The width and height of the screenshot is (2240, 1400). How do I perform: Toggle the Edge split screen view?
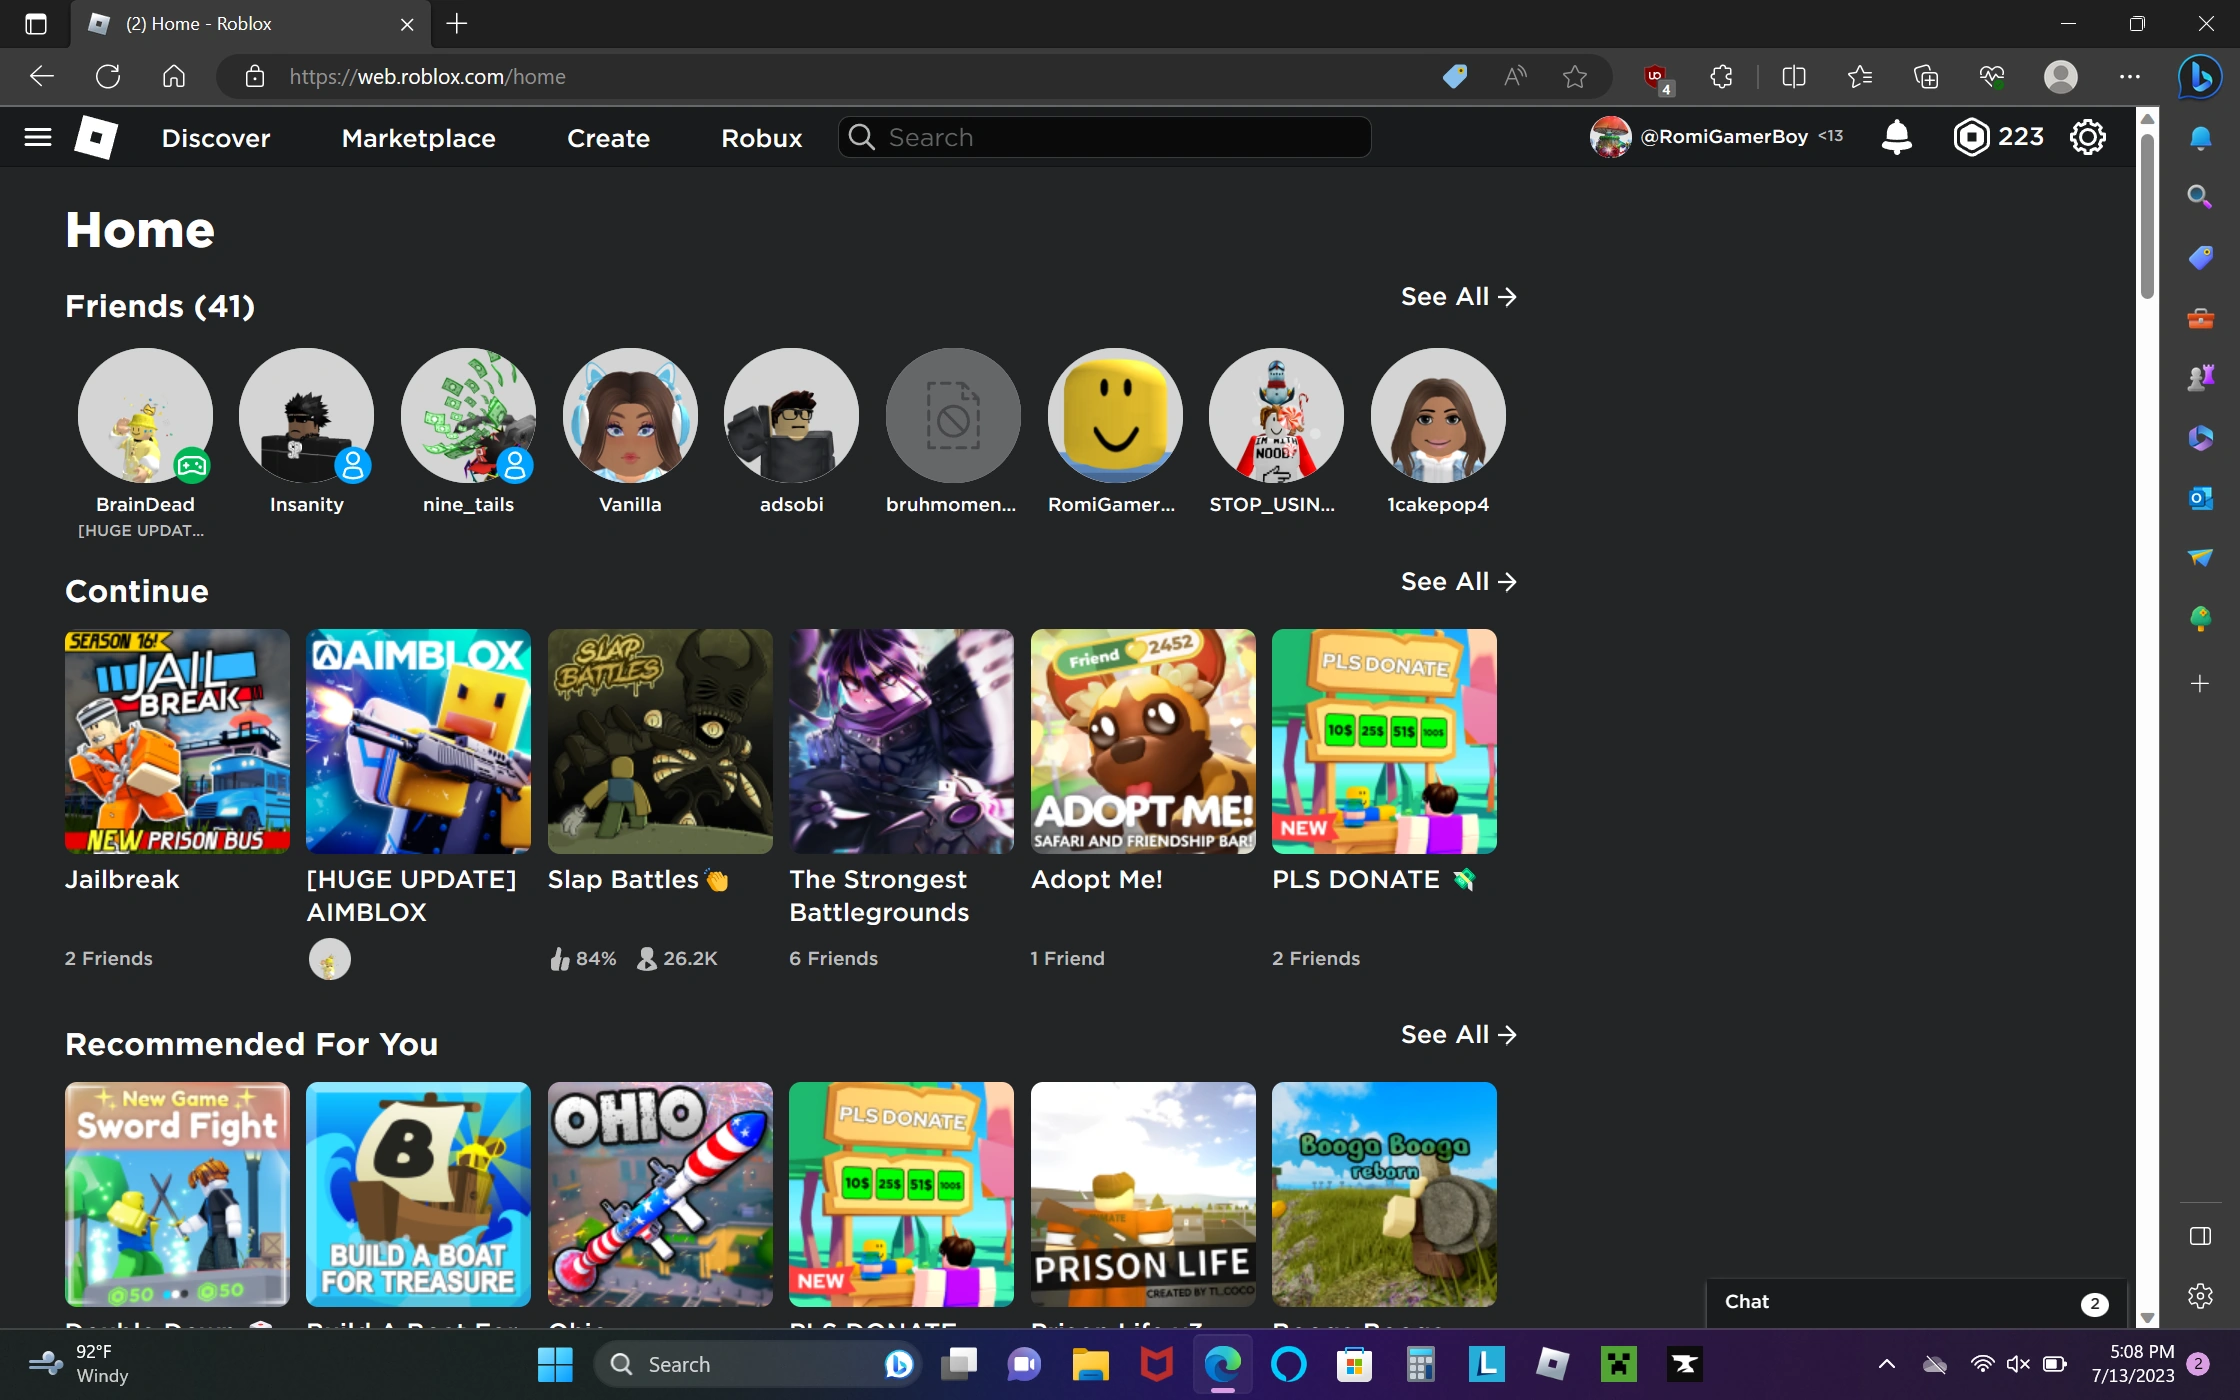click(x=1793, y=77)
